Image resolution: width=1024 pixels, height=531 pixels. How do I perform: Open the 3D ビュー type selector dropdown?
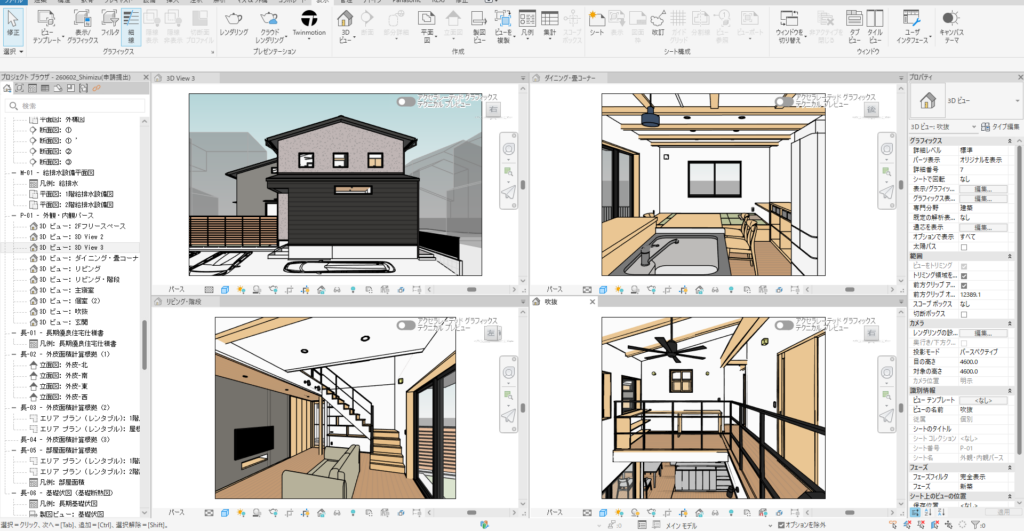[966, 101]
